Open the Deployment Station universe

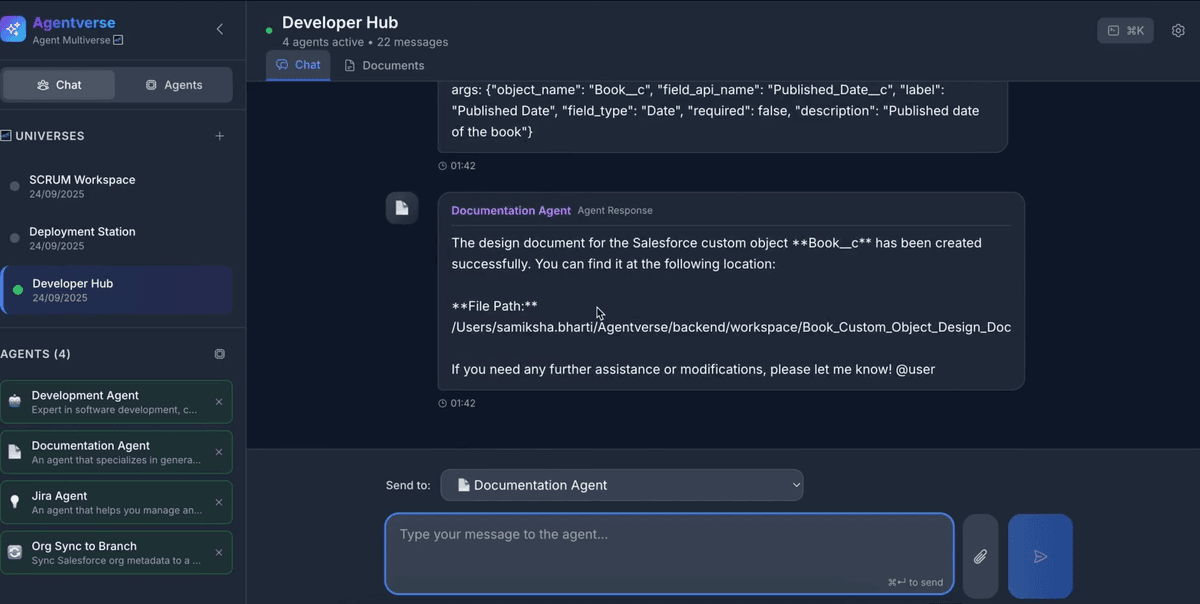coord(82,238)
